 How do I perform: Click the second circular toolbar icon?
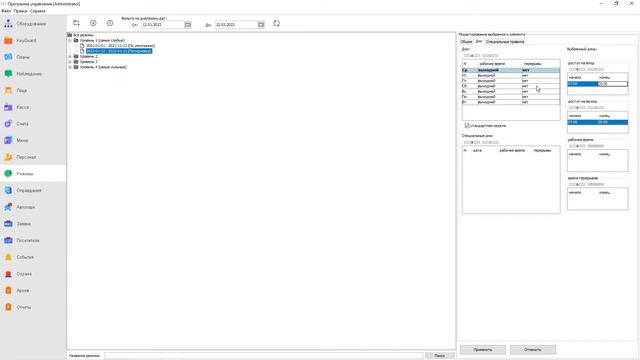pyautogui.click(x=110, y=23)
